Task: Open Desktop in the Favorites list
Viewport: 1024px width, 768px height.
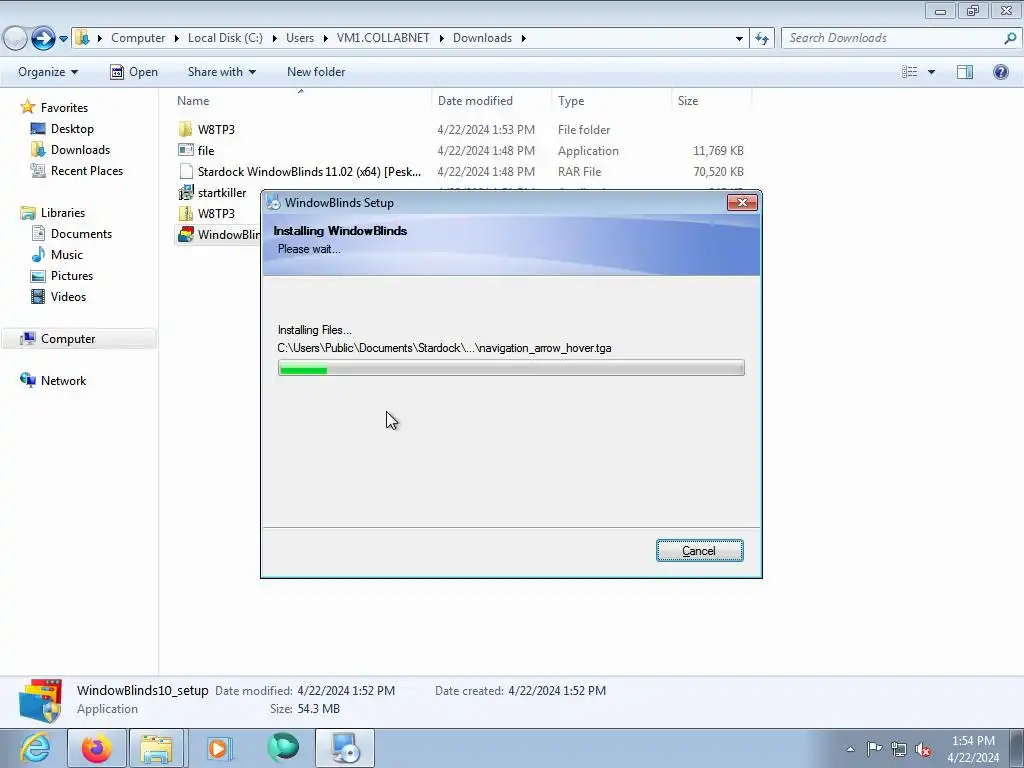Action: (72, 129)
